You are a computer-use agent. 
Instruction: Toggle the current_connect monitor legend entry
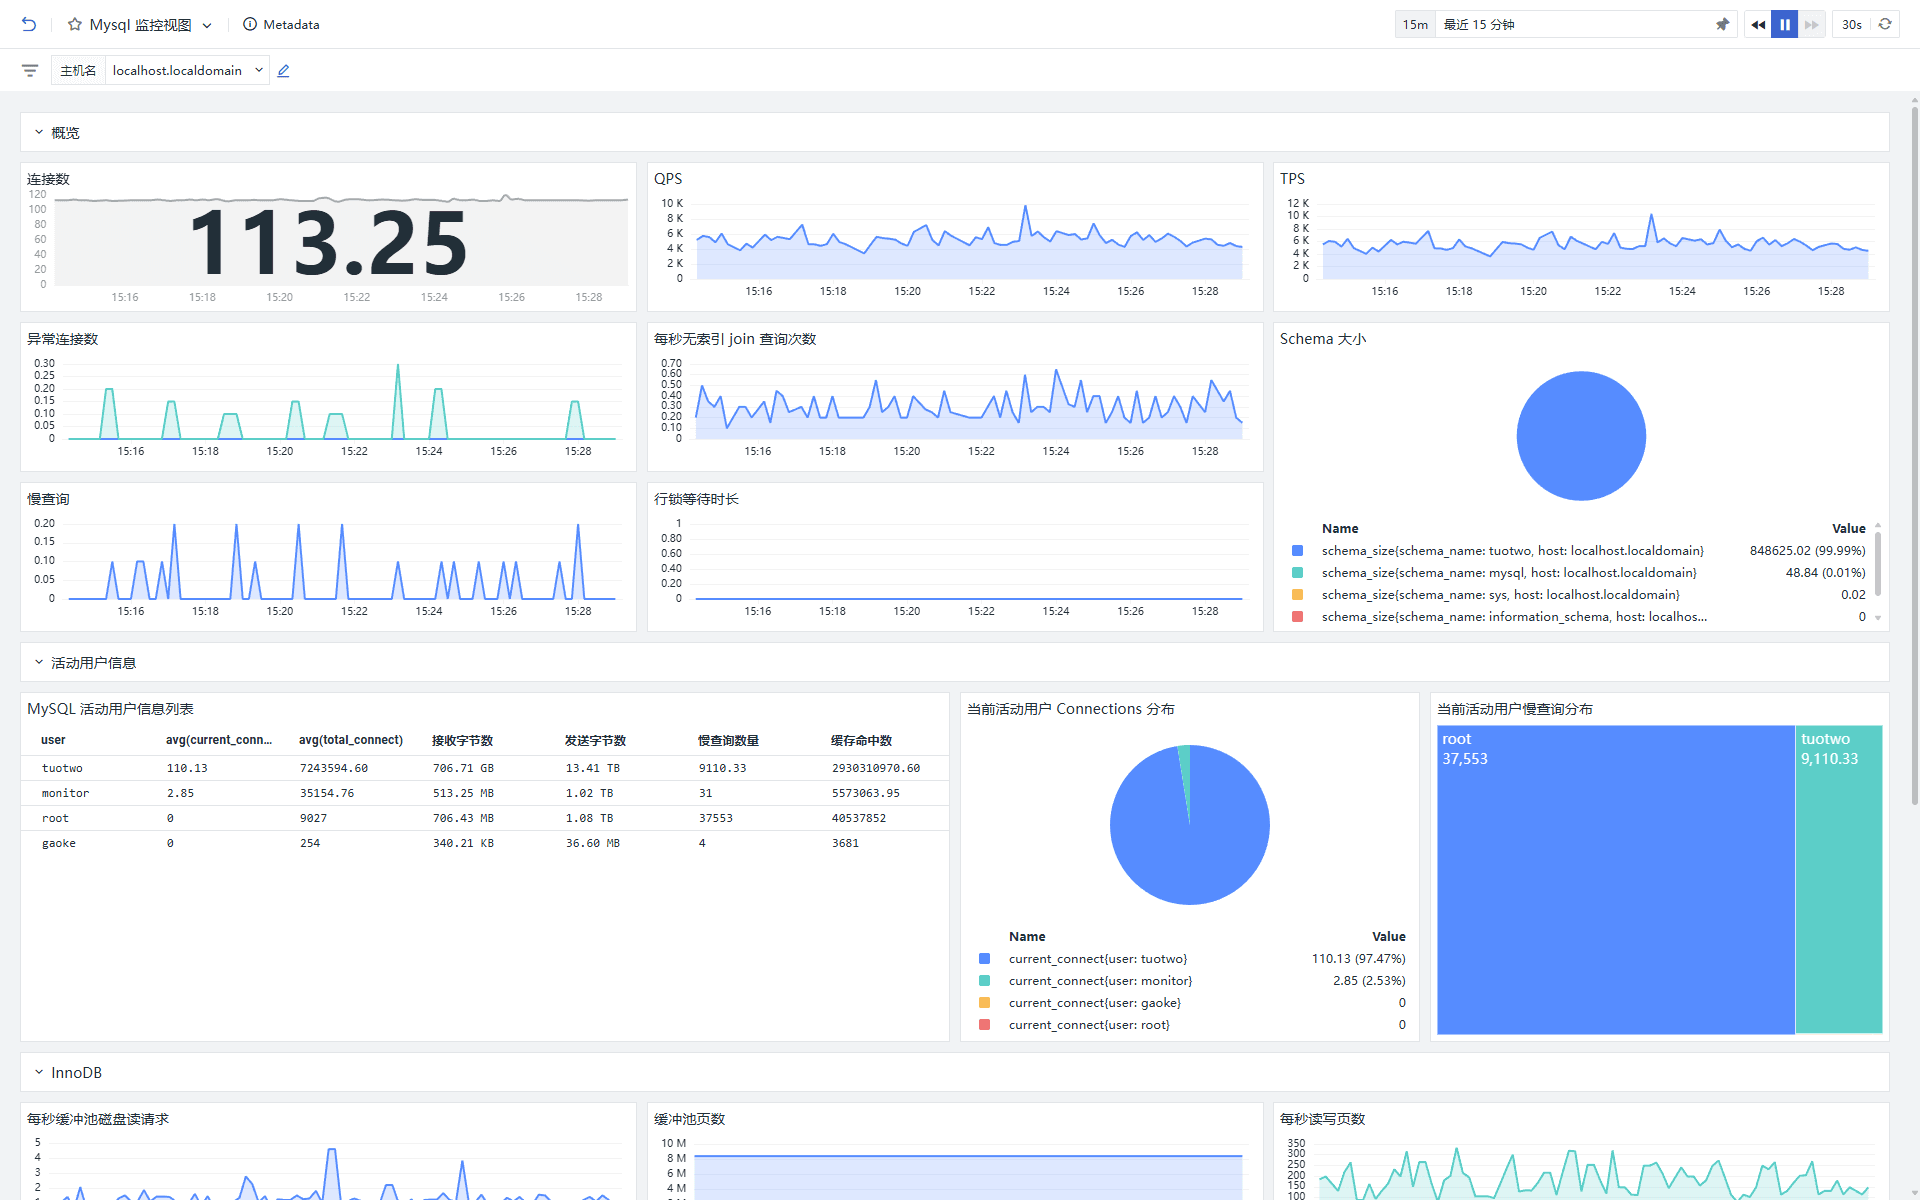(1099, 981)
